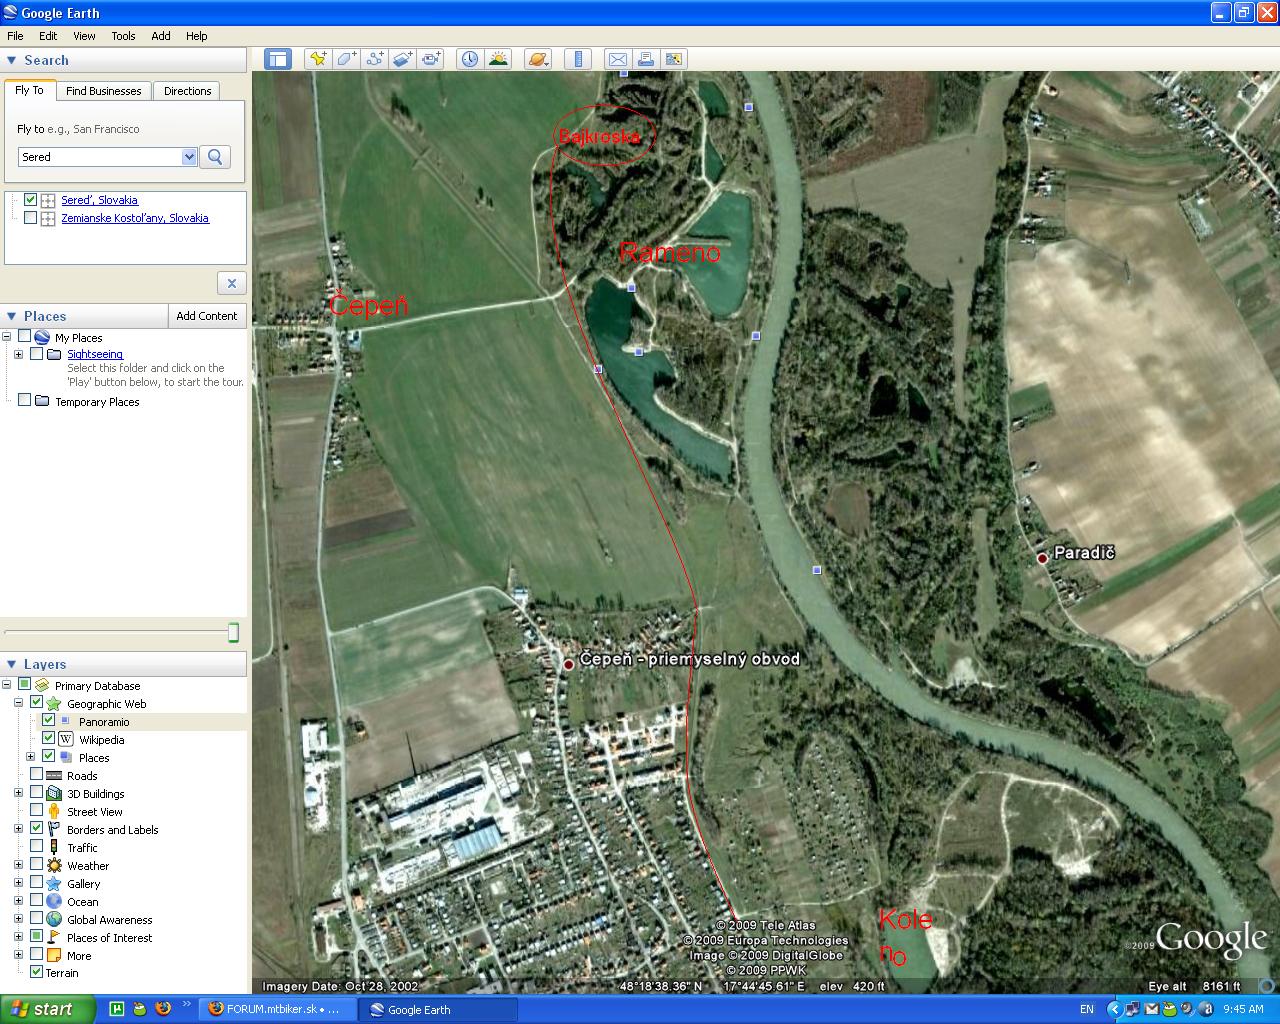The image size is (1280, 1024).
Task: Uncheck the Terrain layer
Action: [x=37, y=972]
